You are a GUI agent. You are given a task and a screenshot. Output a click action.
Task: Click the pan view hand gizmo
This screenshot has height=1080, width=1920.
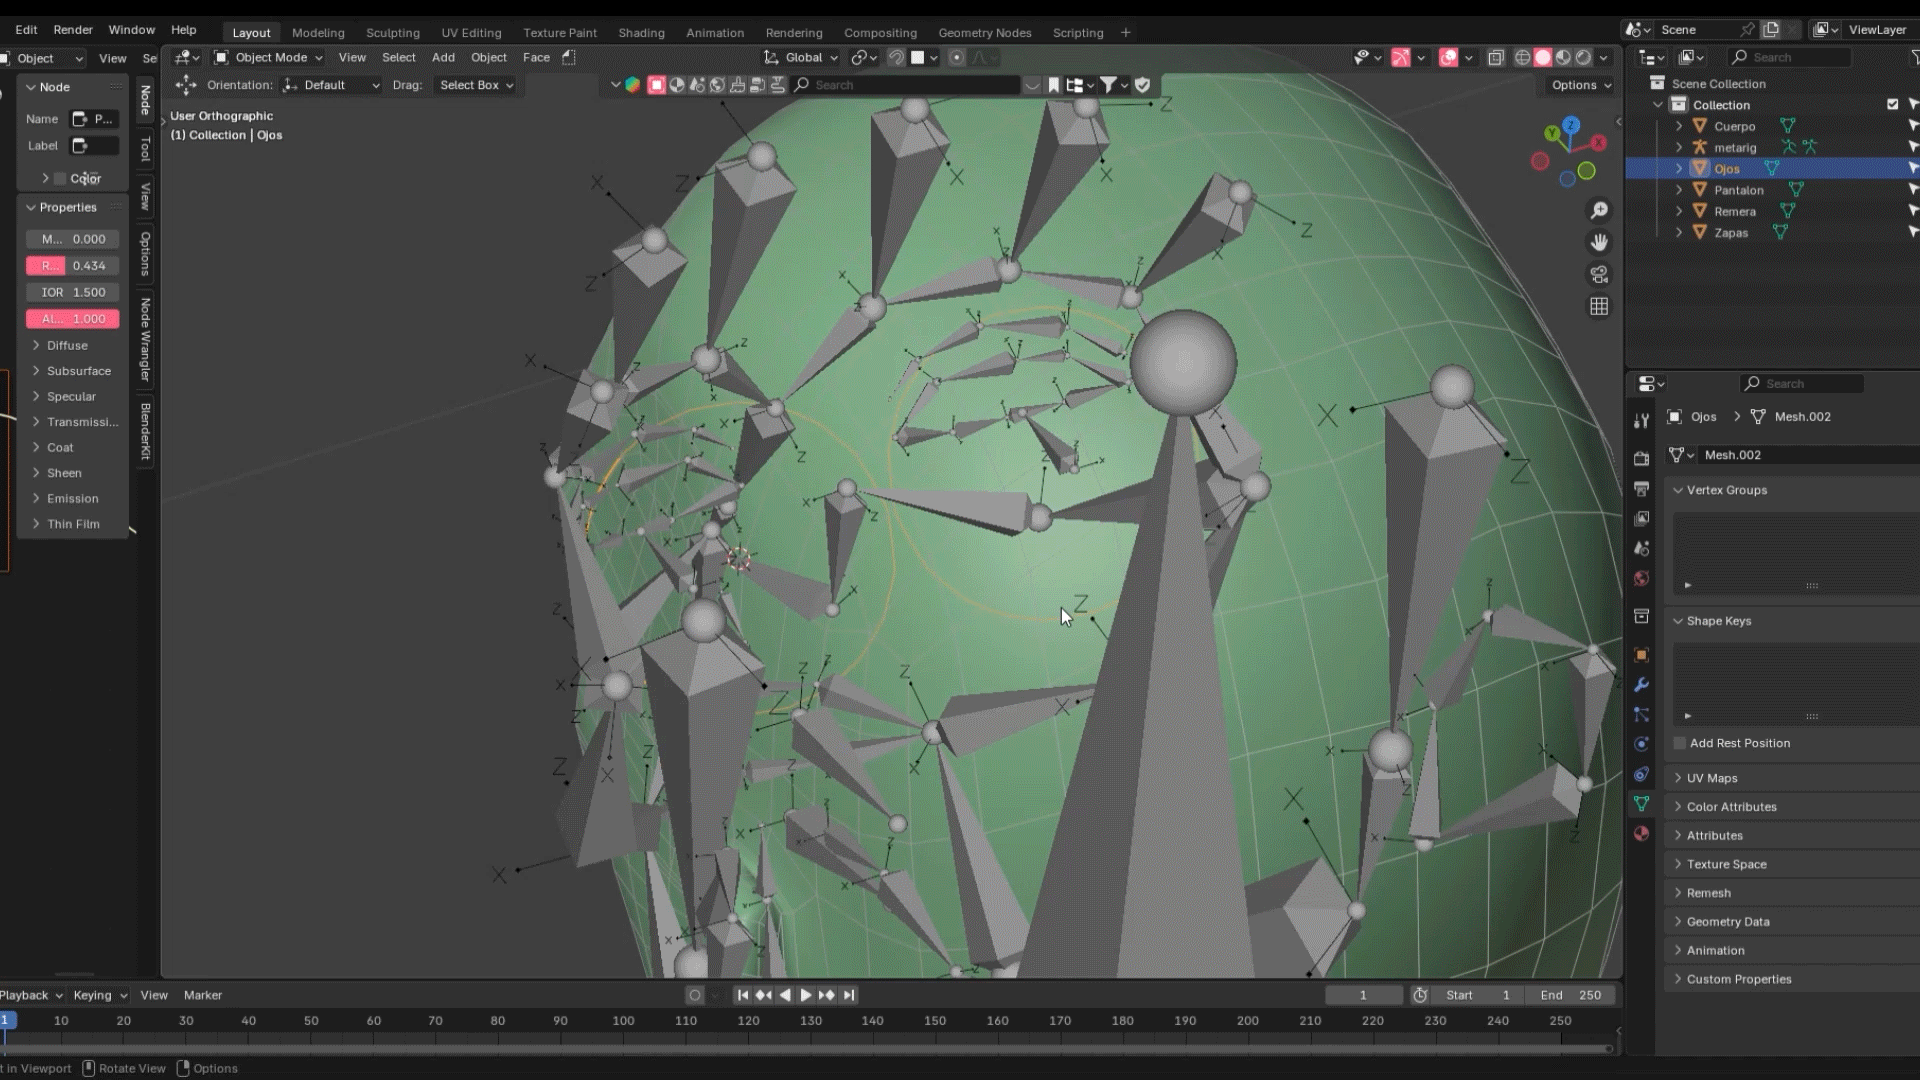pyautogui.click(x=1599, y=242)
